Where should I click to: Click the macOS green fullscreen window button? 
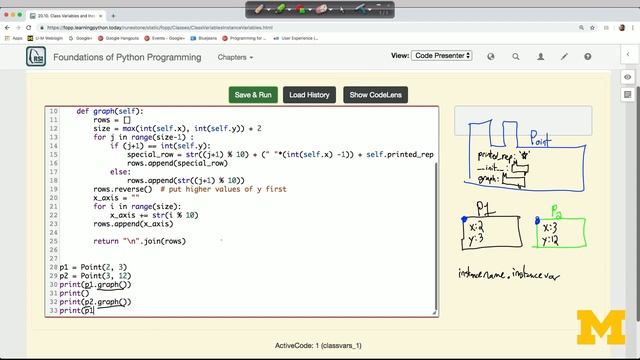pyautogui.click(x=20, y=15)
